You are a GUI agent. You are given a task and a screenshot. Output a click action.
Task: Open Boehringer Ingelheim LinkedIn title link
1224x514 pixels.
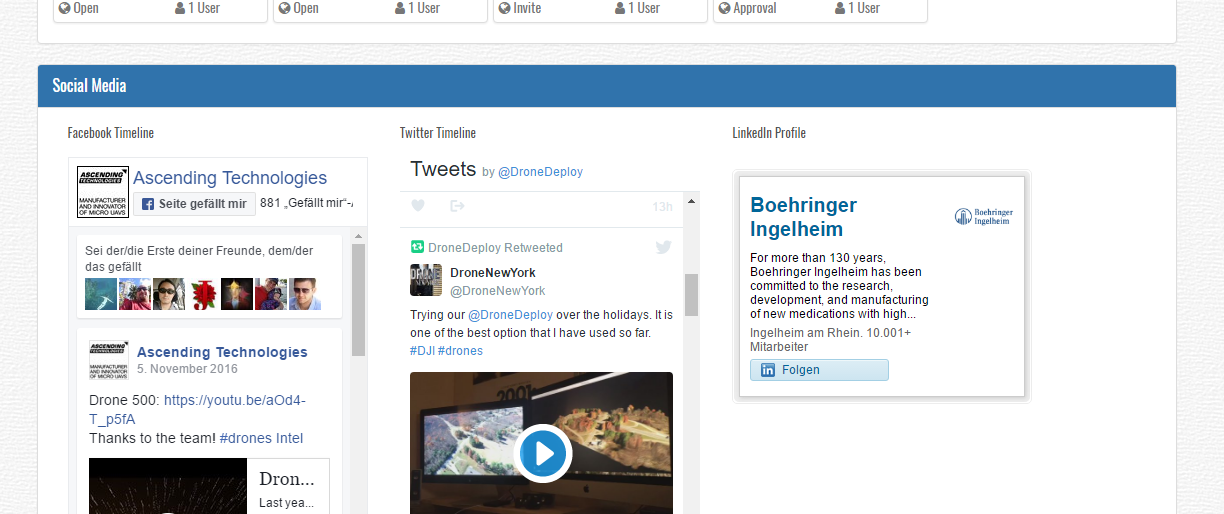pyautogui.click(x=804, y=217)
